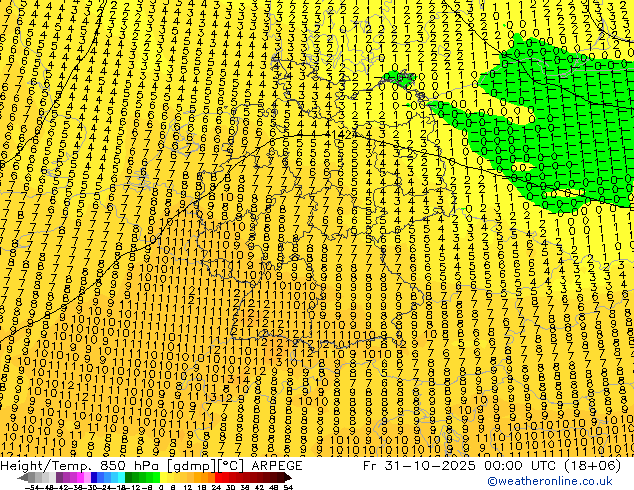Image resolution: width=634 pixels, height=490 pixels.
Task: Click the 'Height/Temp. 850 hPa' title text
Action: point(81,466)
